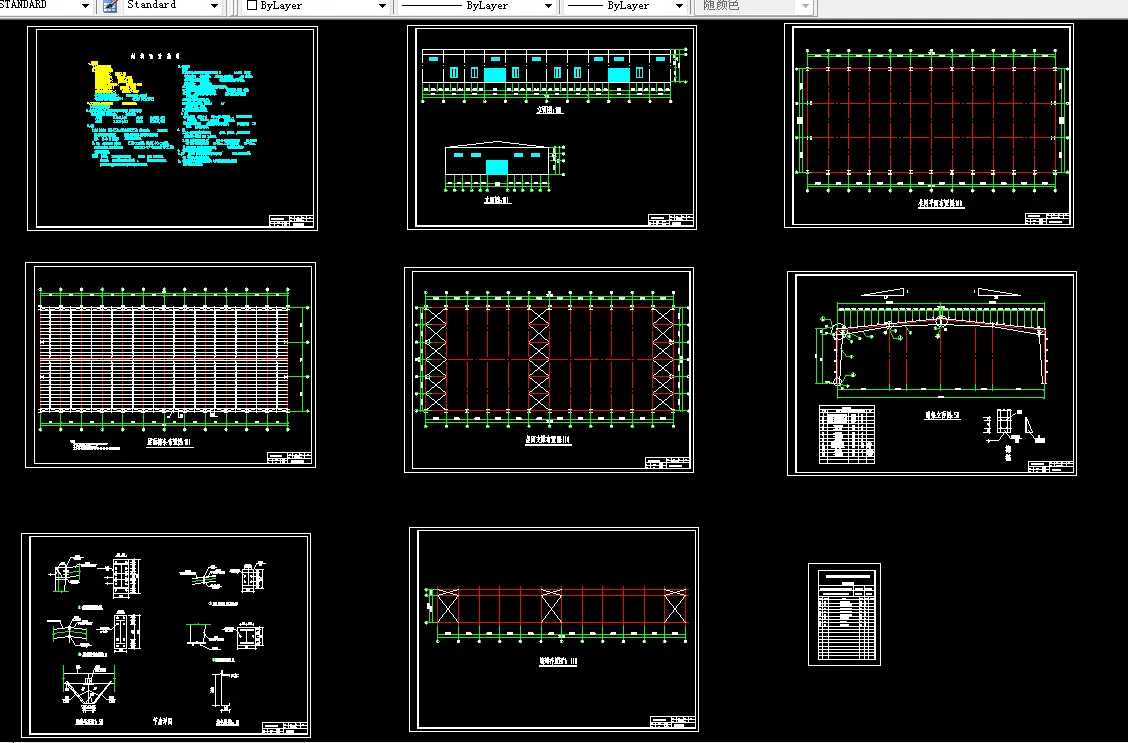Click the V-shaped node detail drawing
Image resolution: width=1128 pixels, height=743 pixels.
(x=88, y=688)
